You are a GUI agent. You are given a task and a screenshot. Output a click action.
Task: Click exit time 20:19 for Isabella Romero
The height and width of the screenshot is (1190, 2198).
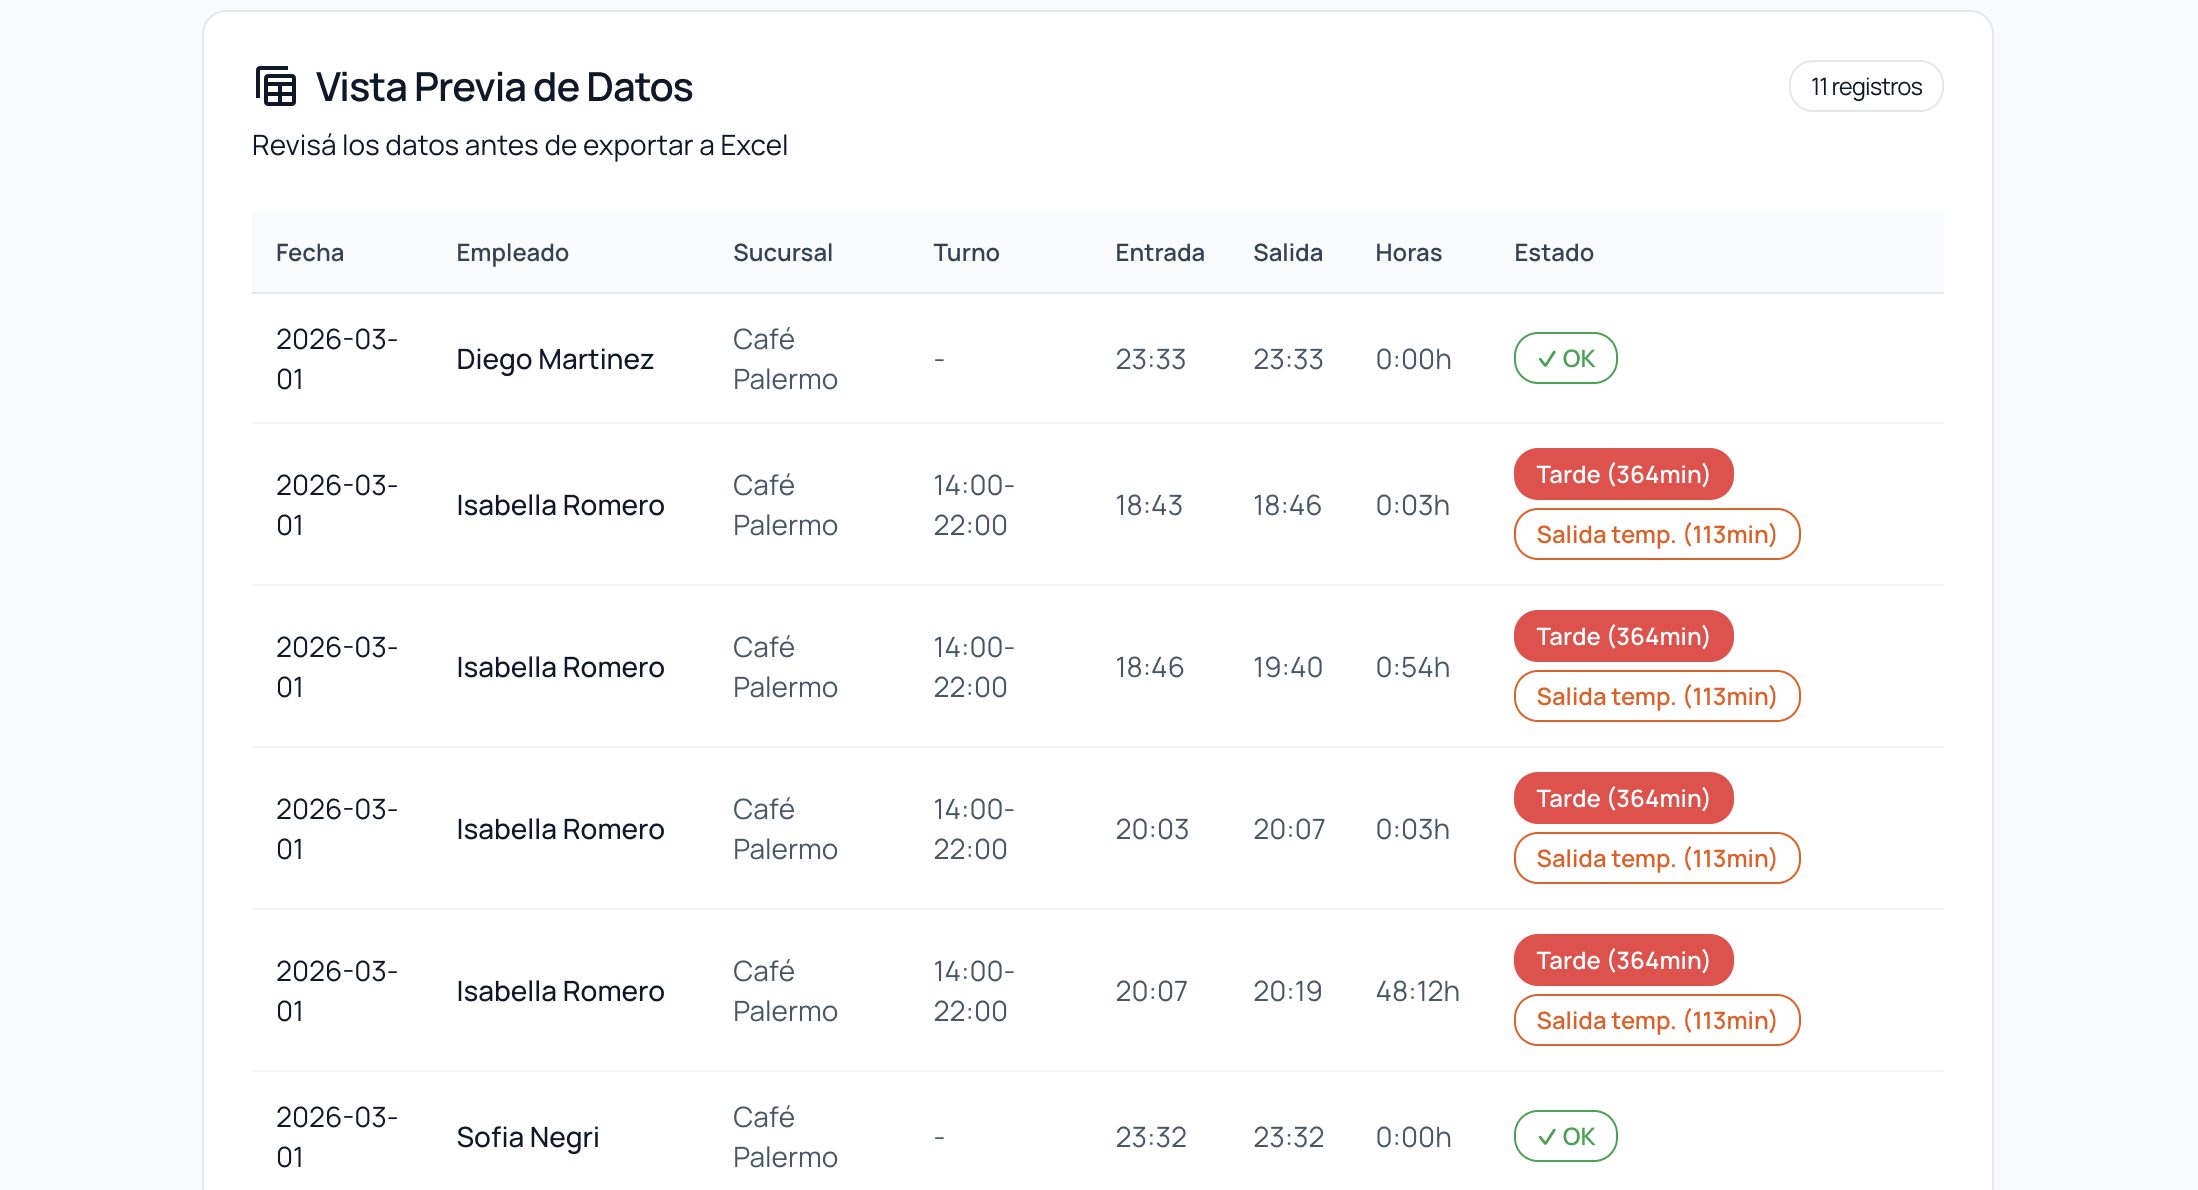(1287, 991)
